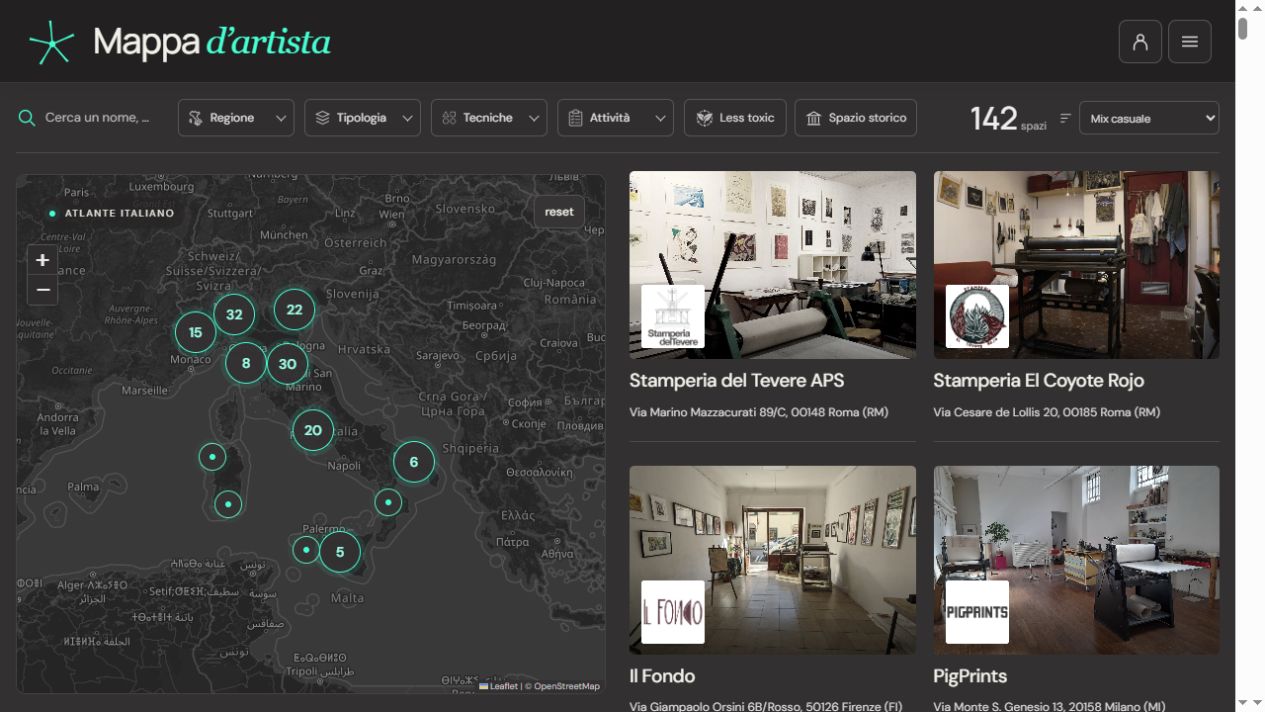Open the Mix casuale sort dropdown
1265x712 pixels.
[1149, 118]
